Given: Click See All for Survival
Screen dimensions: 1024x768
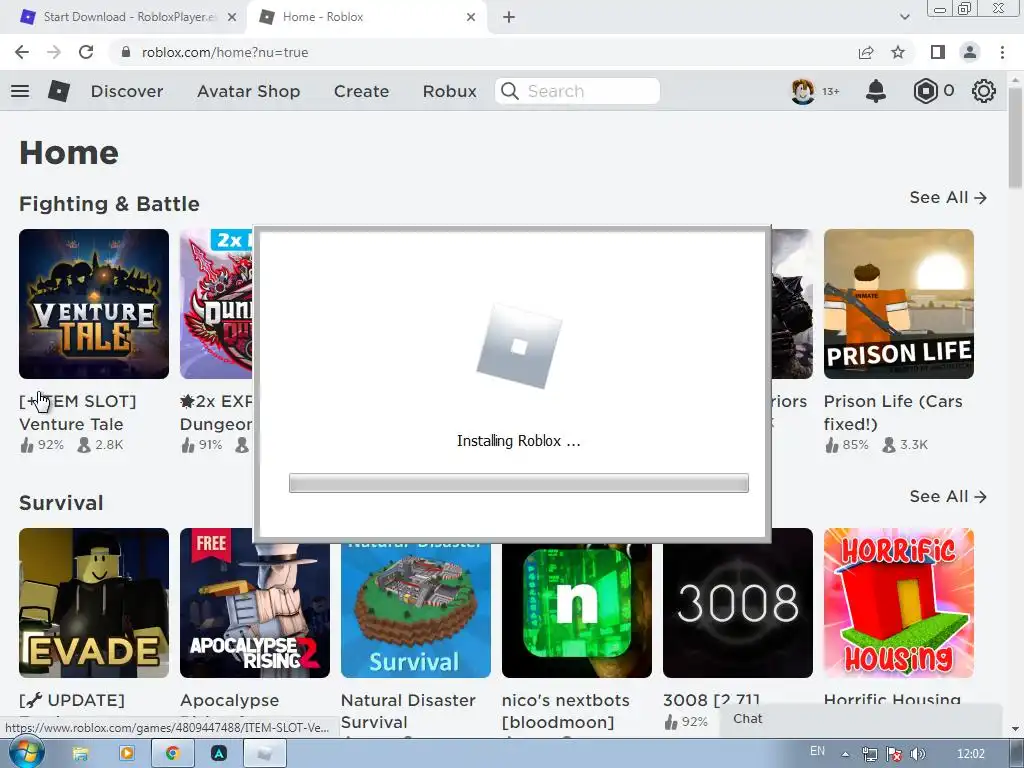Looking at the screenshot, I should 948,496.
